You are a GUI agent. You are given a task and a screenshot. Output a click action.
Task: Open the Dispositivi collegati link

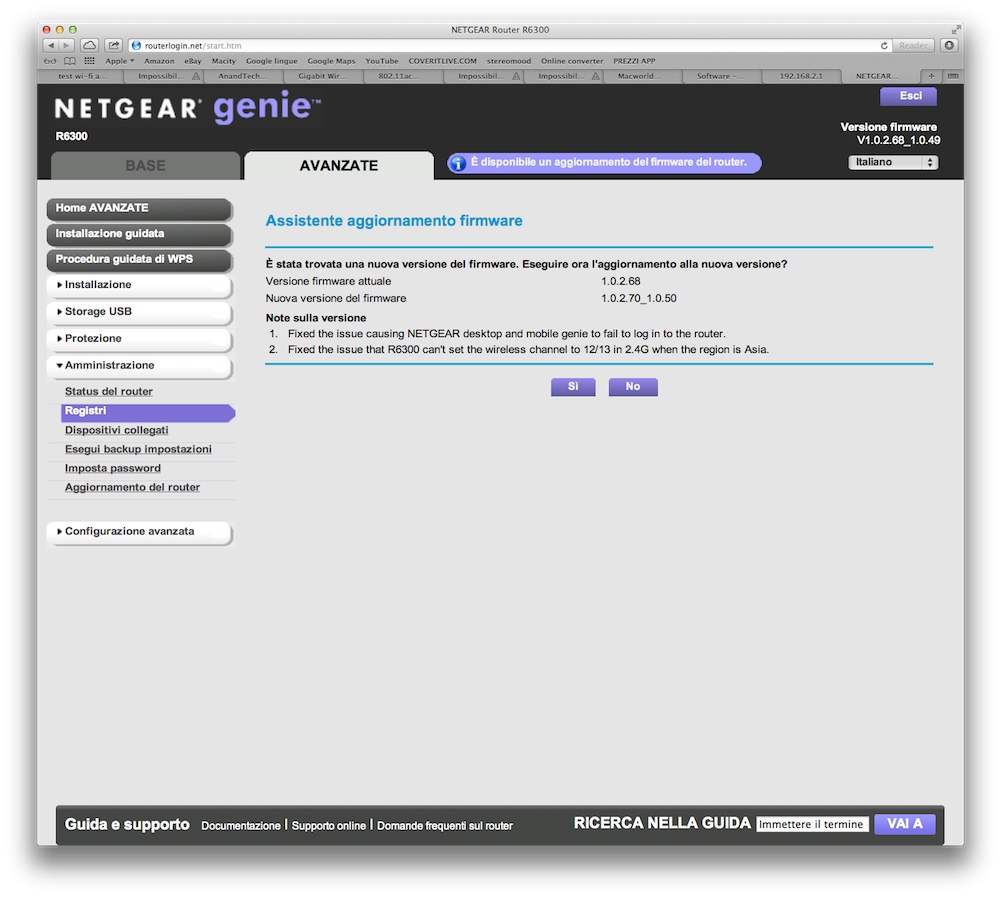[116, 430]
